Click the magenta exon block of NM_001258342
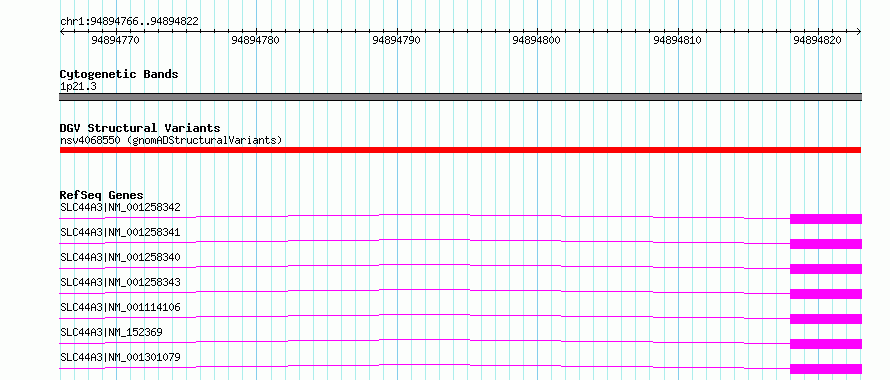The image size is (890, 380). (826, 219)
